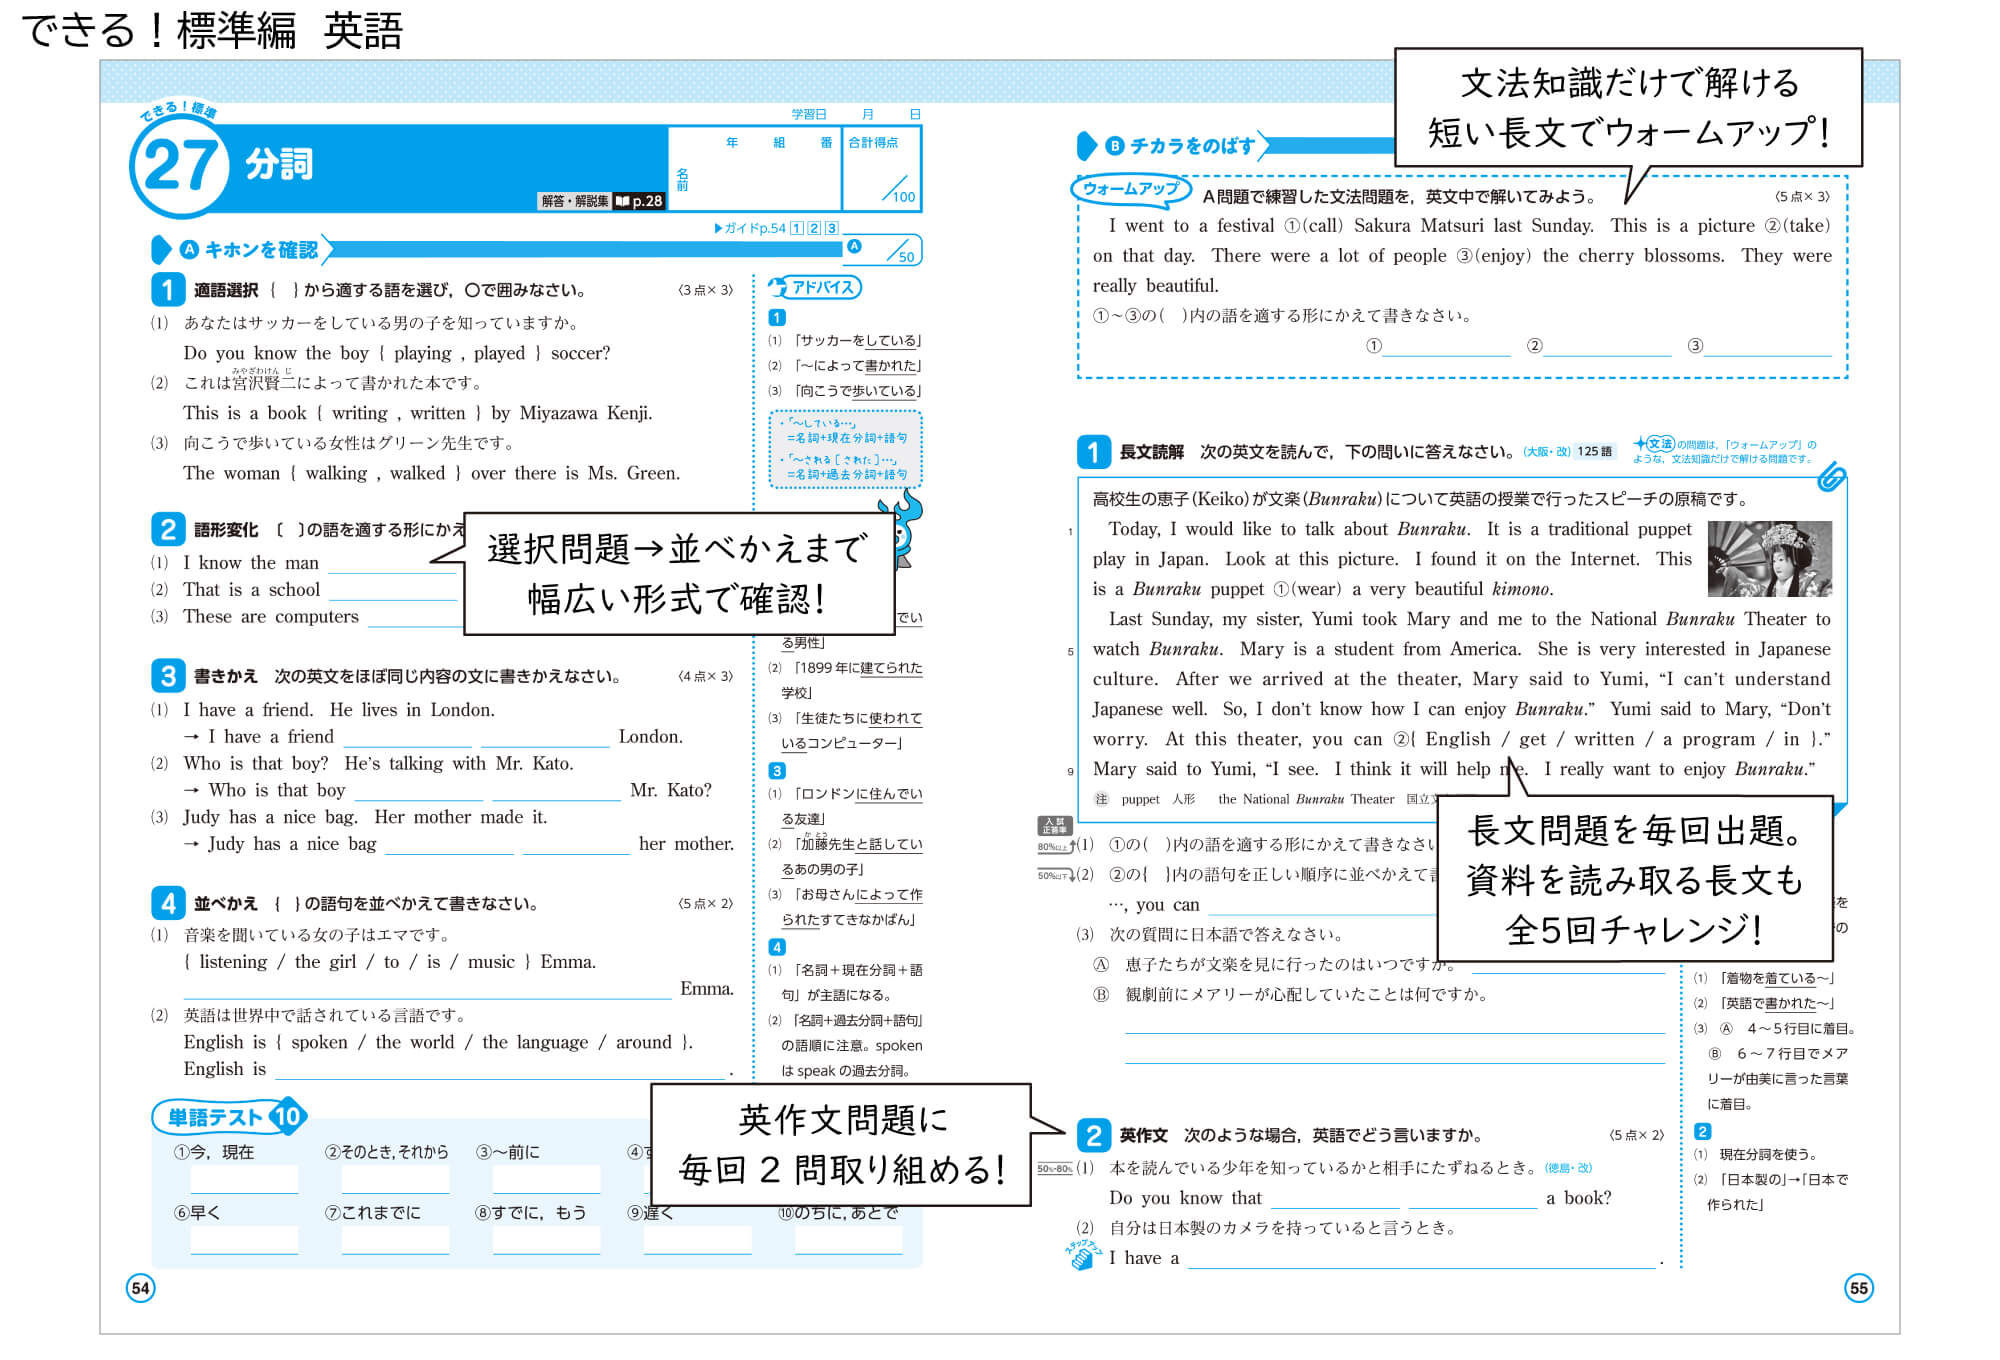The width and height of the screenshot is (2000, 1360).
Task: Circle the word "played" in the soccer sentence
Action: click(x=499, y=353)
